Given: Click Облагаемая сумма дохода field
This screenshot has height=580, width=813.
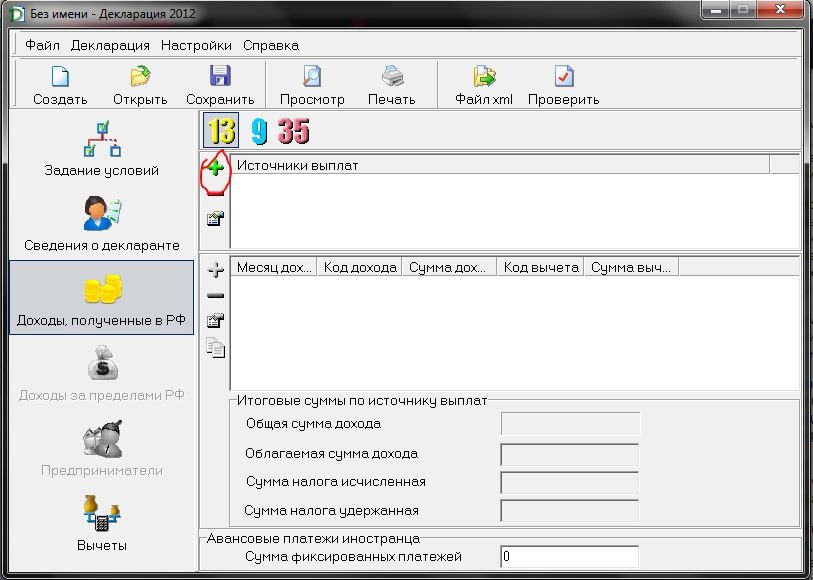Looking at the screenshot, I should pyautogui.click(x=569, y=455).
